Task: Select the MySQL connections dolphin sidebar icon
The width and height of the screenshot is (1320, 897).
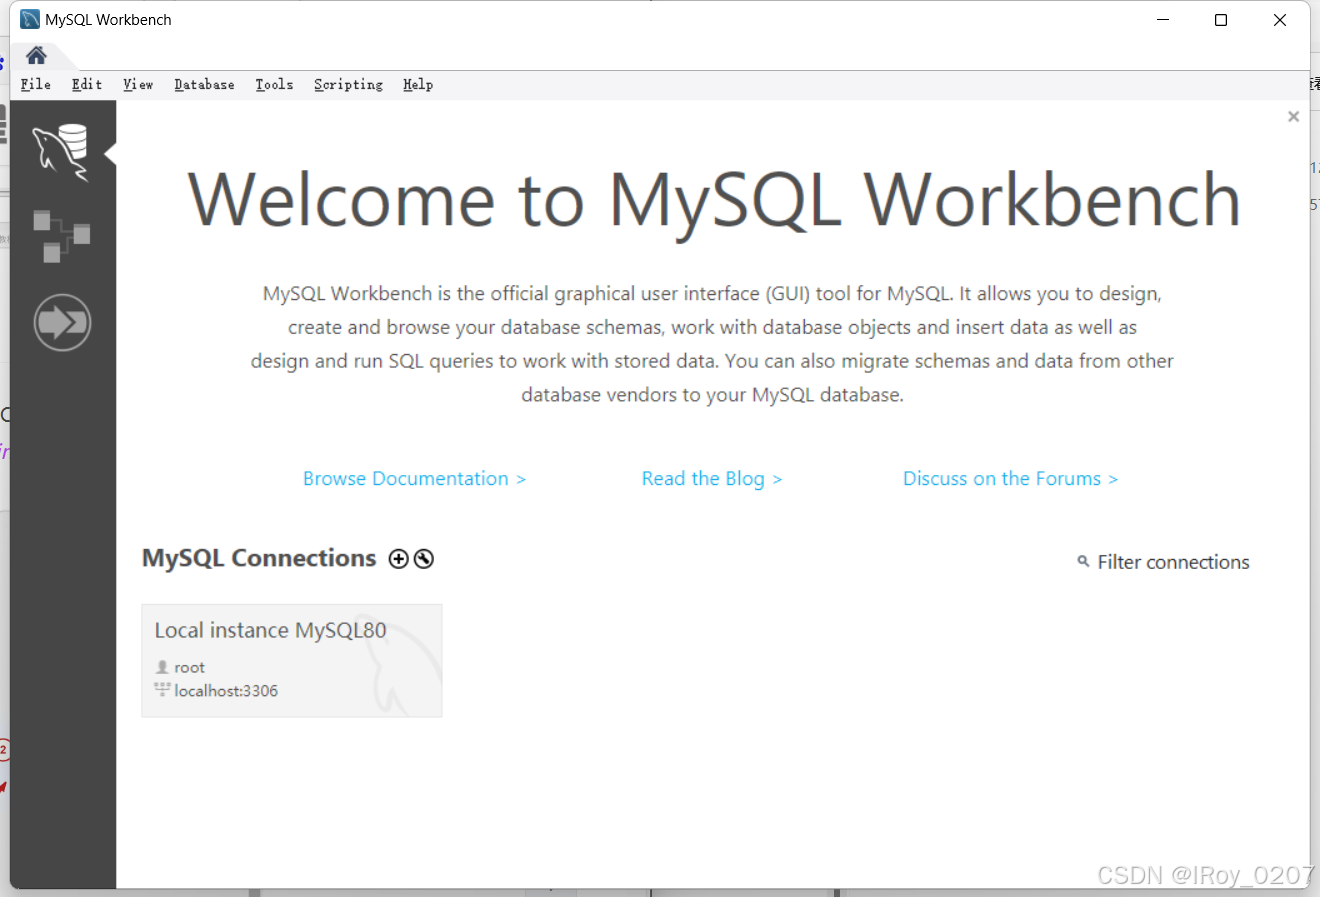Action: tap(62, 152)
